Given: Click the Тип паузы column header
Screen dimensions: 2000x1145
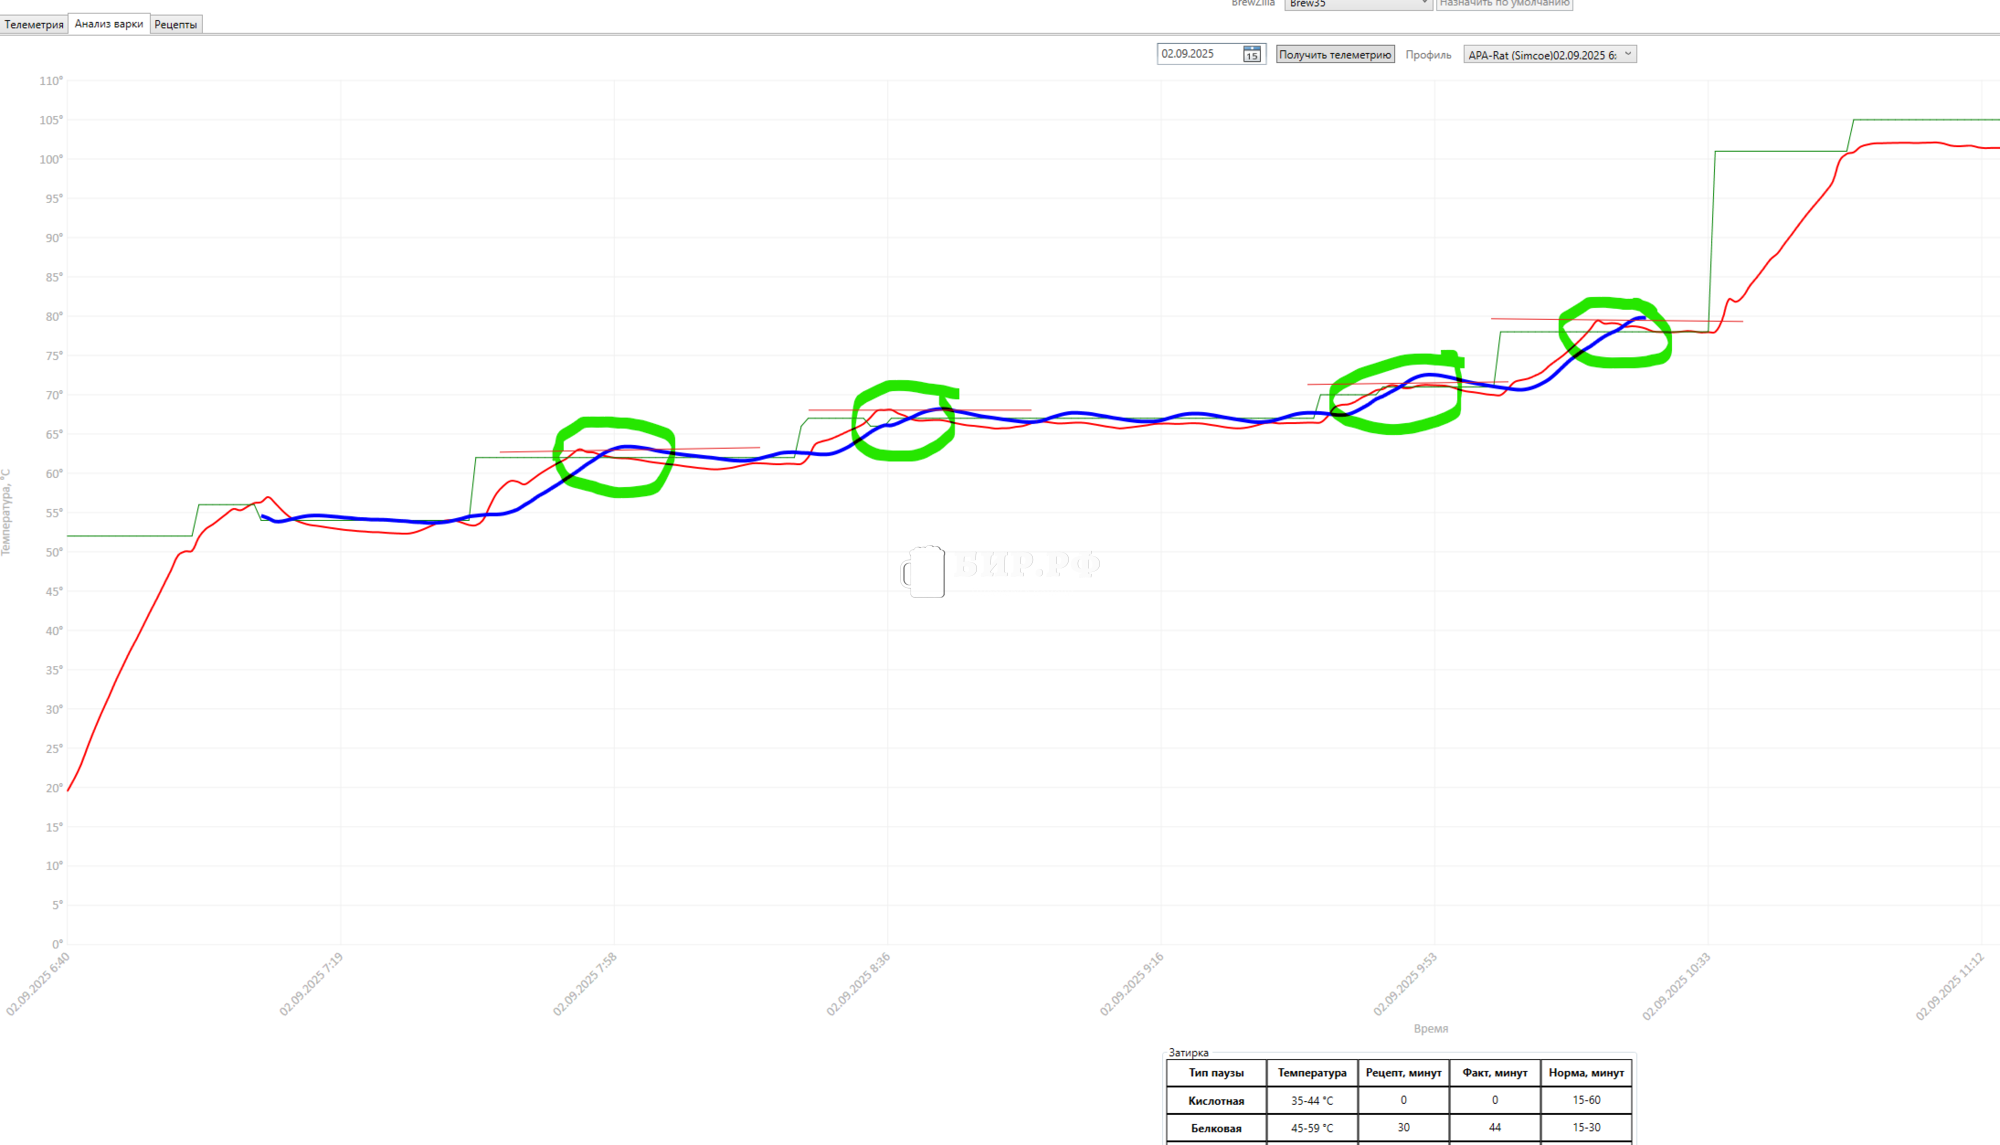Looking at the screenshot, I should click(1216, 1073).
